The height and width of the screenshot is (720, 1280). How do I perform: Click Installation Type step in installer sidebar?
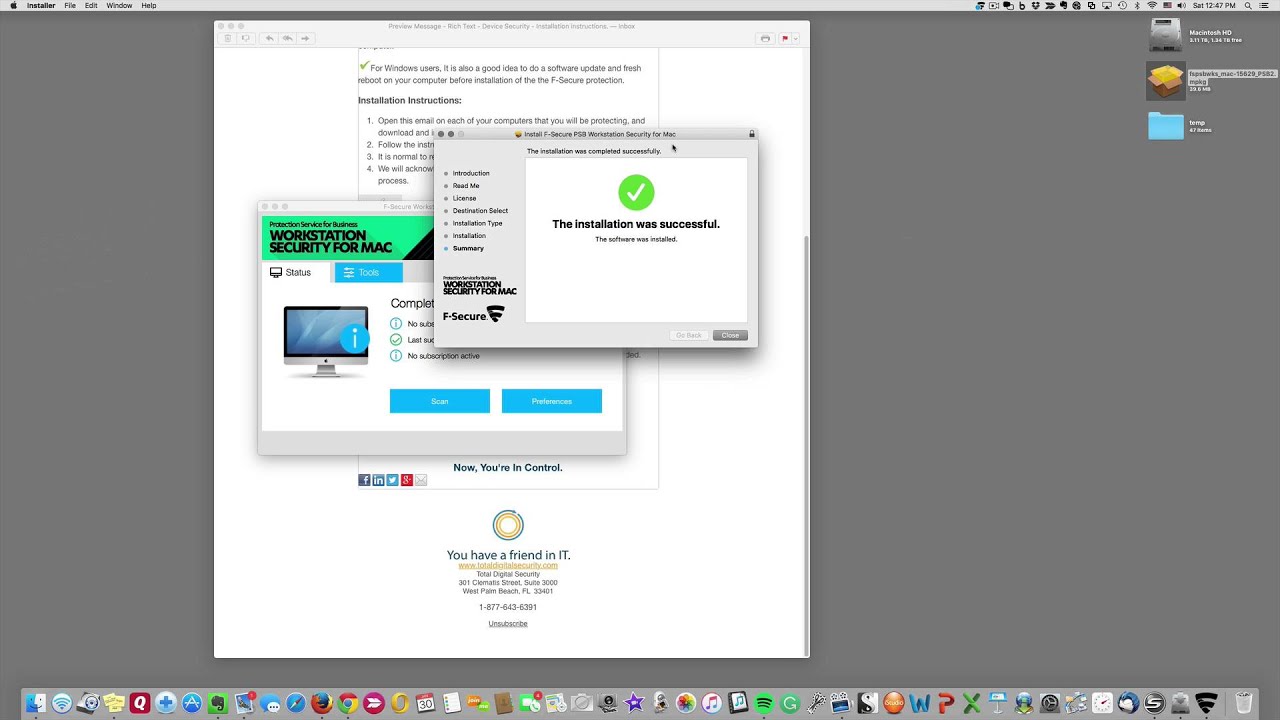[477, 223]
